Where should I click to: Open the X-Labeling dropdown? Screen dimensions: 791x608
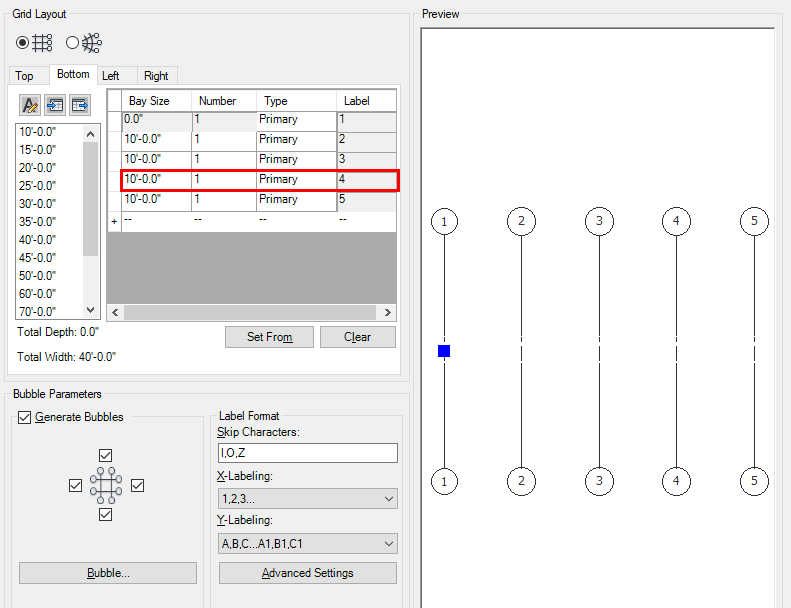pos(308,499)
